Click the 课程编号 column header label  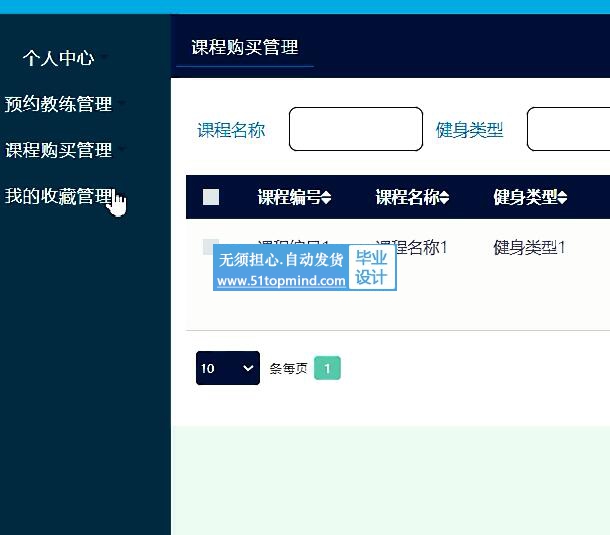pyautogui.click(x=288, y=197)
